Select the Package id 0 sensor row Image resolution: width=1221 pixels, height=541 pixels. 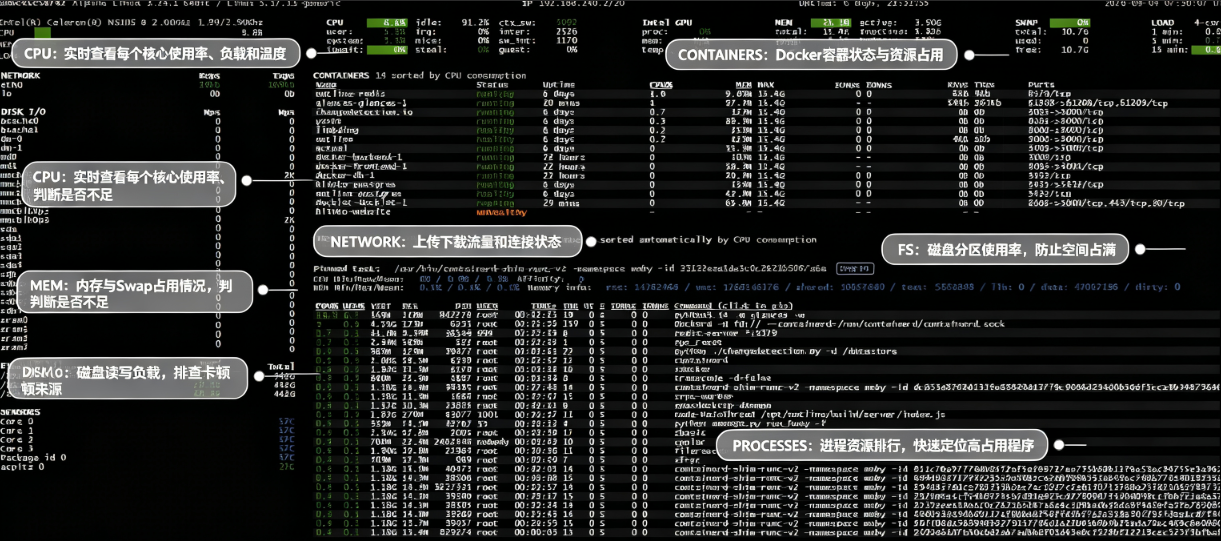148,457
